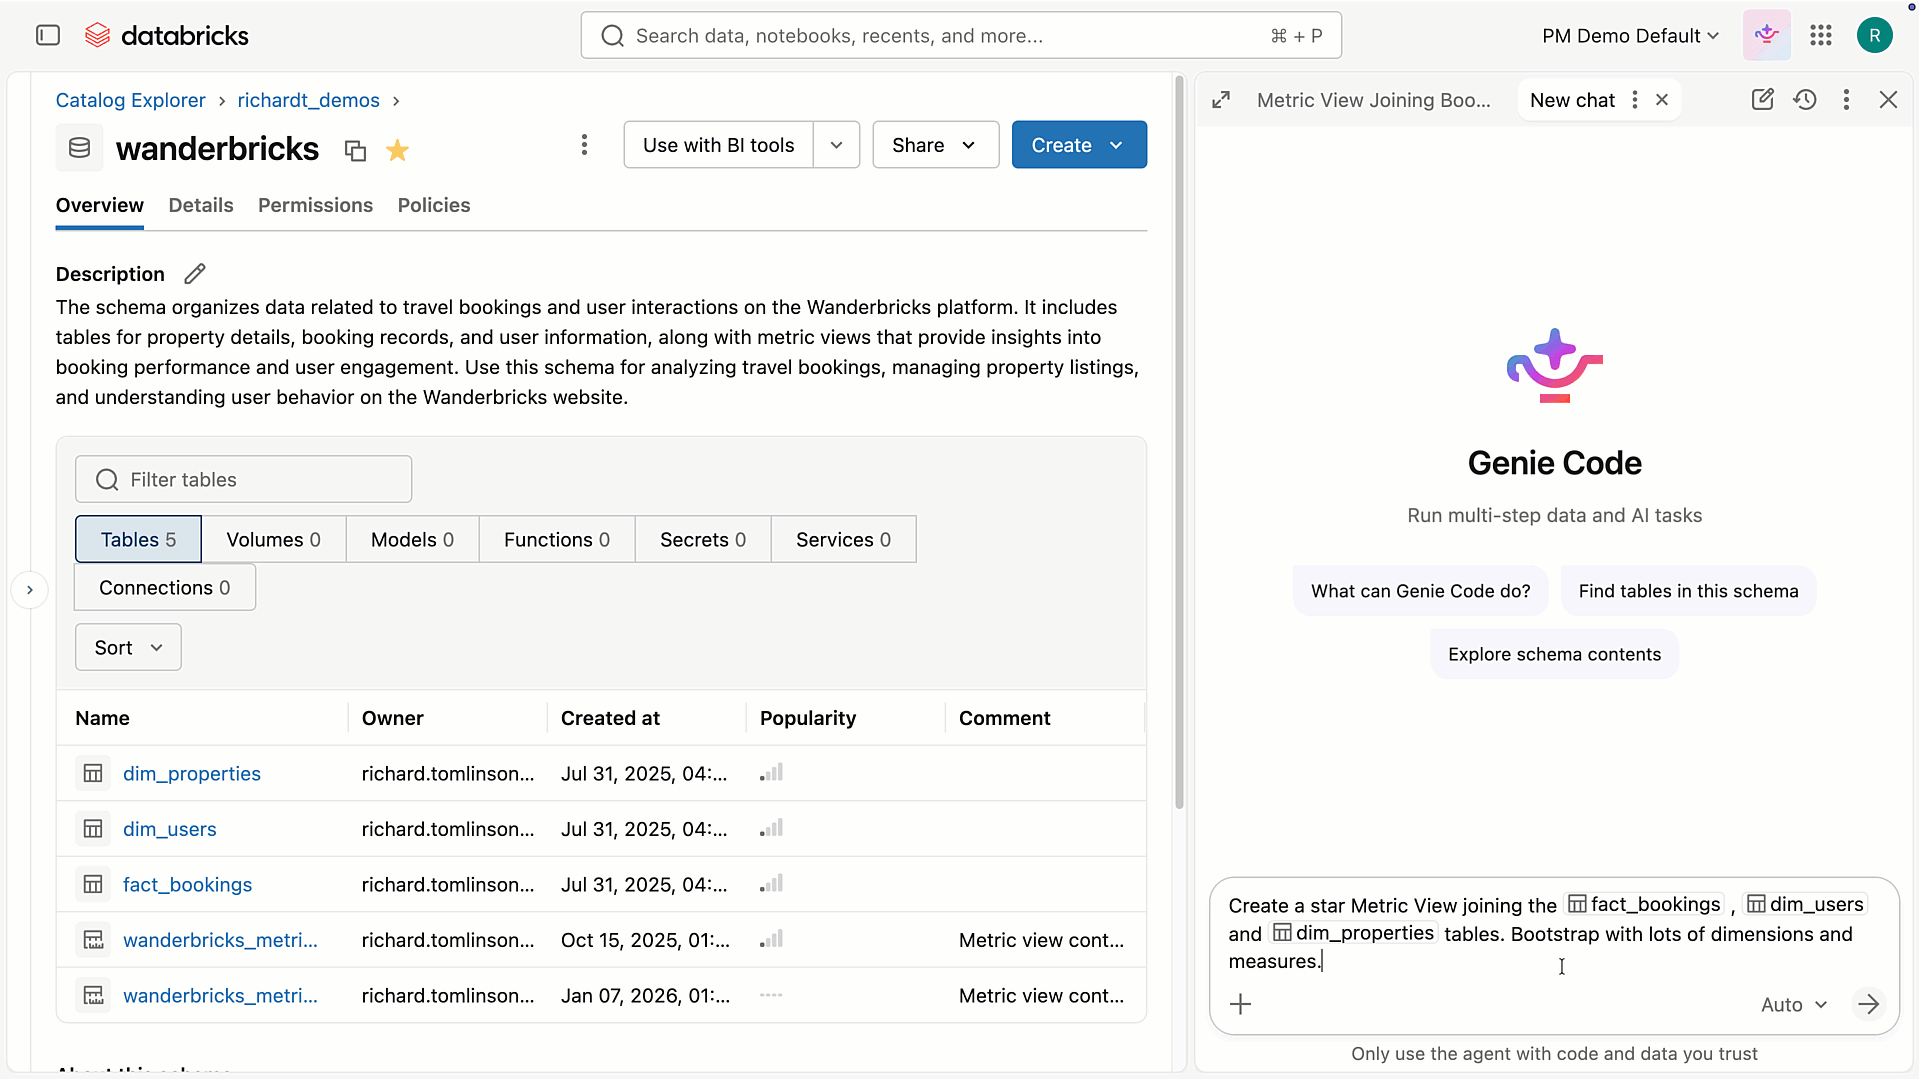Select the Functions 0 filter
This screenshot has width=1919, height=1079.
(x=557, y=540)
